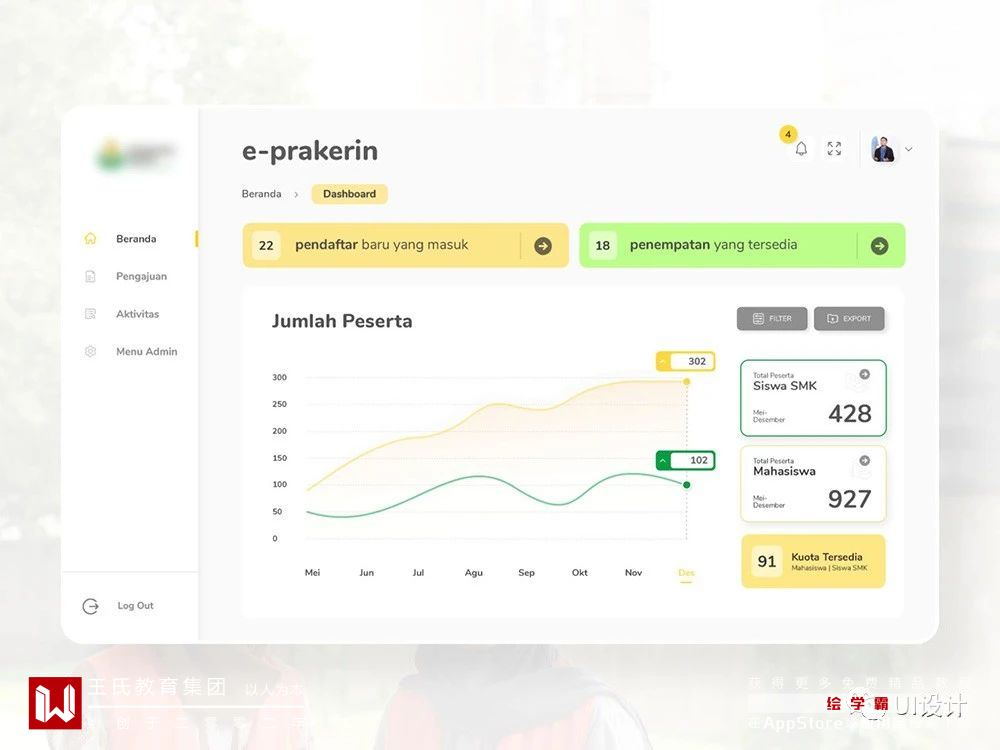The width and height of the screenshot is (1000, 750).
Task: Click the Log Out arrow icon
Action: click(x=91, y=606)
